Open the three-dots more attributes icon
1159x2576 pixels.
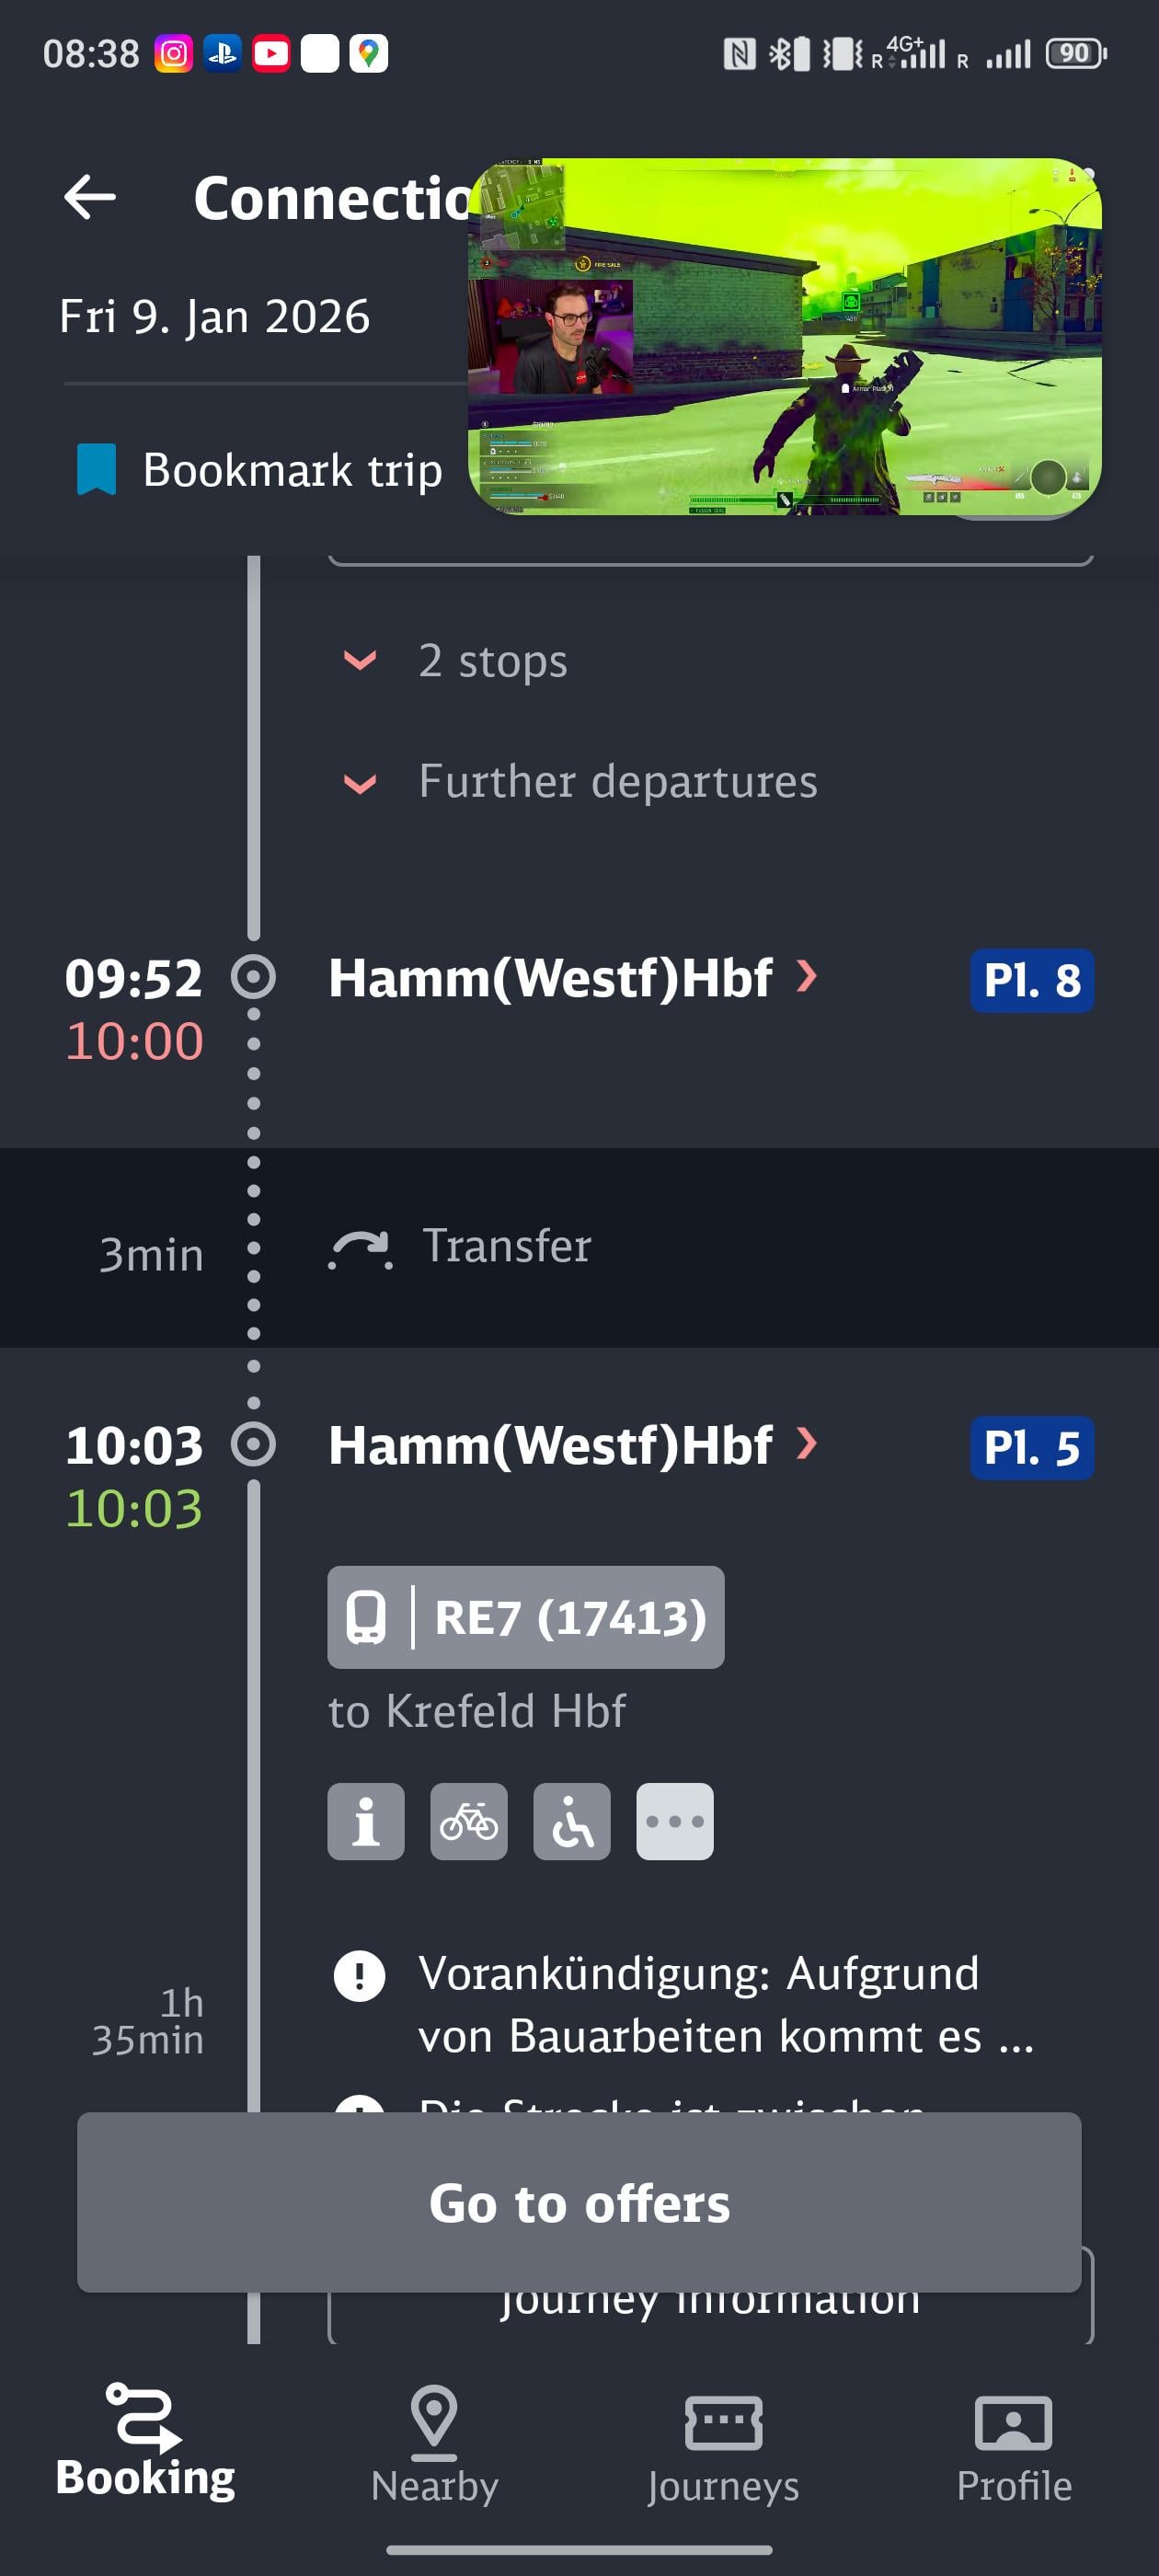[675, 1821]
